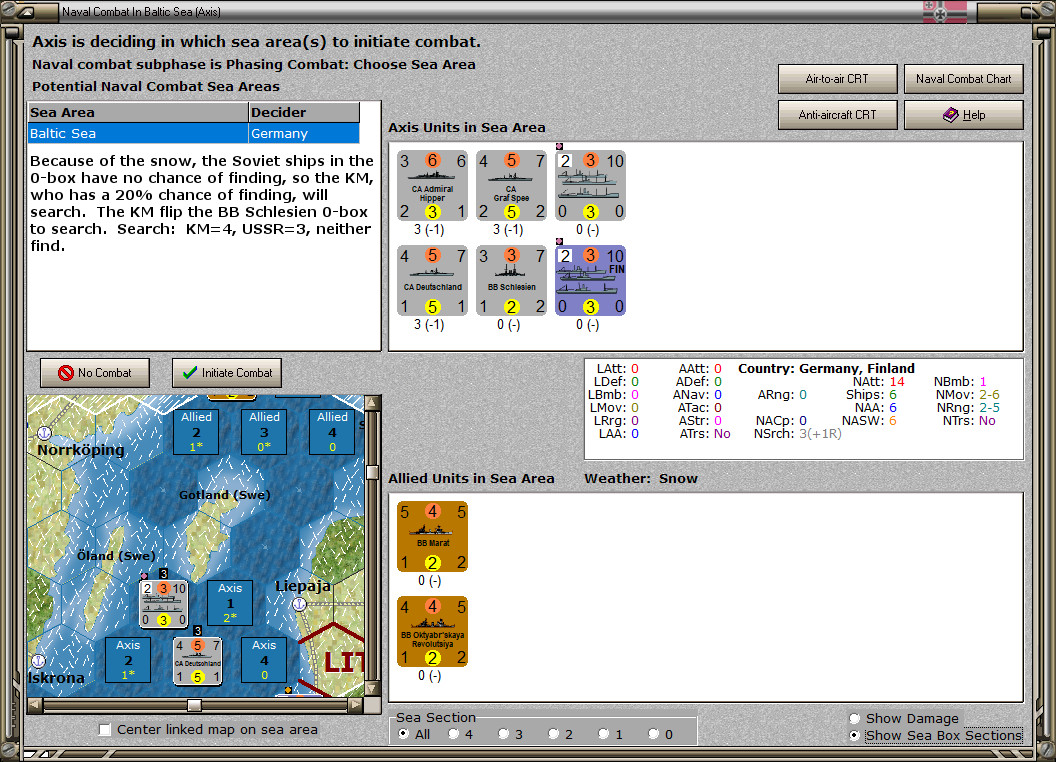Select Sea Section 2 radio button
Viewport: 1056px width, 762px height.
554,734
